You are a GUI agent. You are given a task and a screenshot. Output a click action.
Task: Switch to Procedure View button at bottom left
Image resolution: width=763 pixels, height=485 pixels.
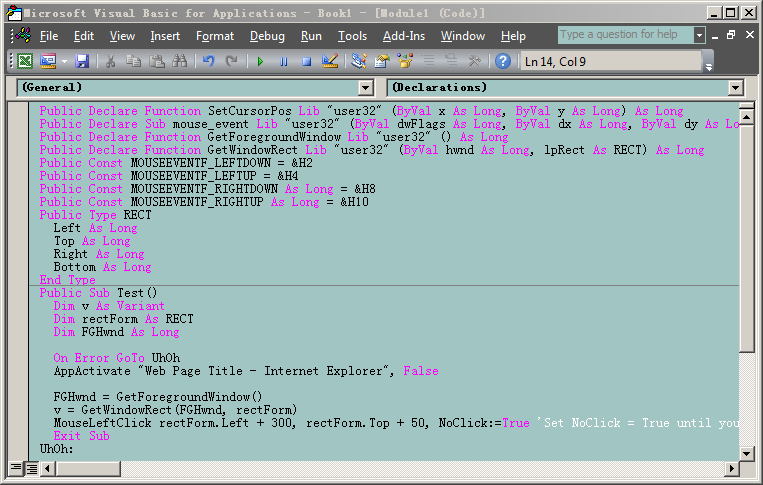[16, 469]
